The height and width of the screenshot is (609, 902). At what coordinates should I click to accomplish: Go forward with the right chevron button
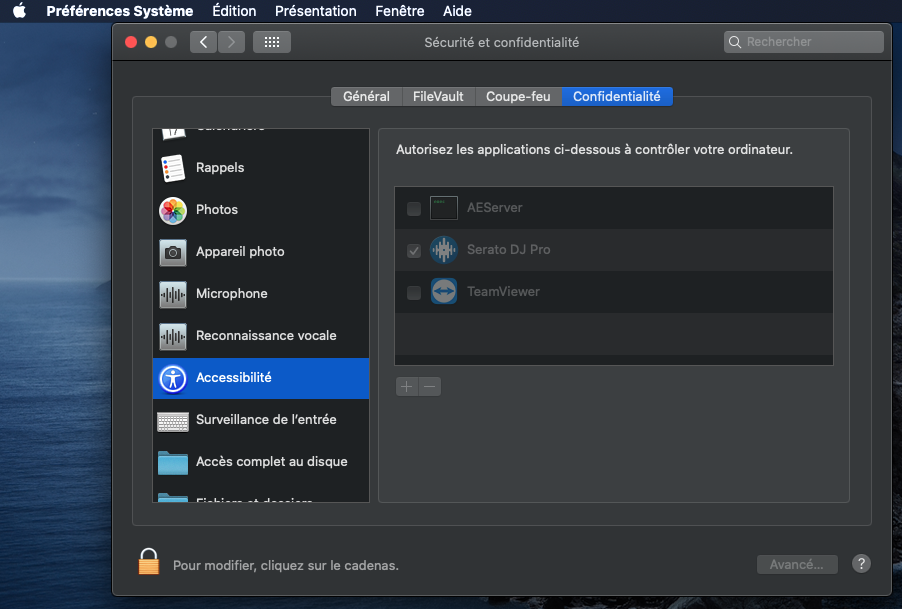tap(231, 42)
